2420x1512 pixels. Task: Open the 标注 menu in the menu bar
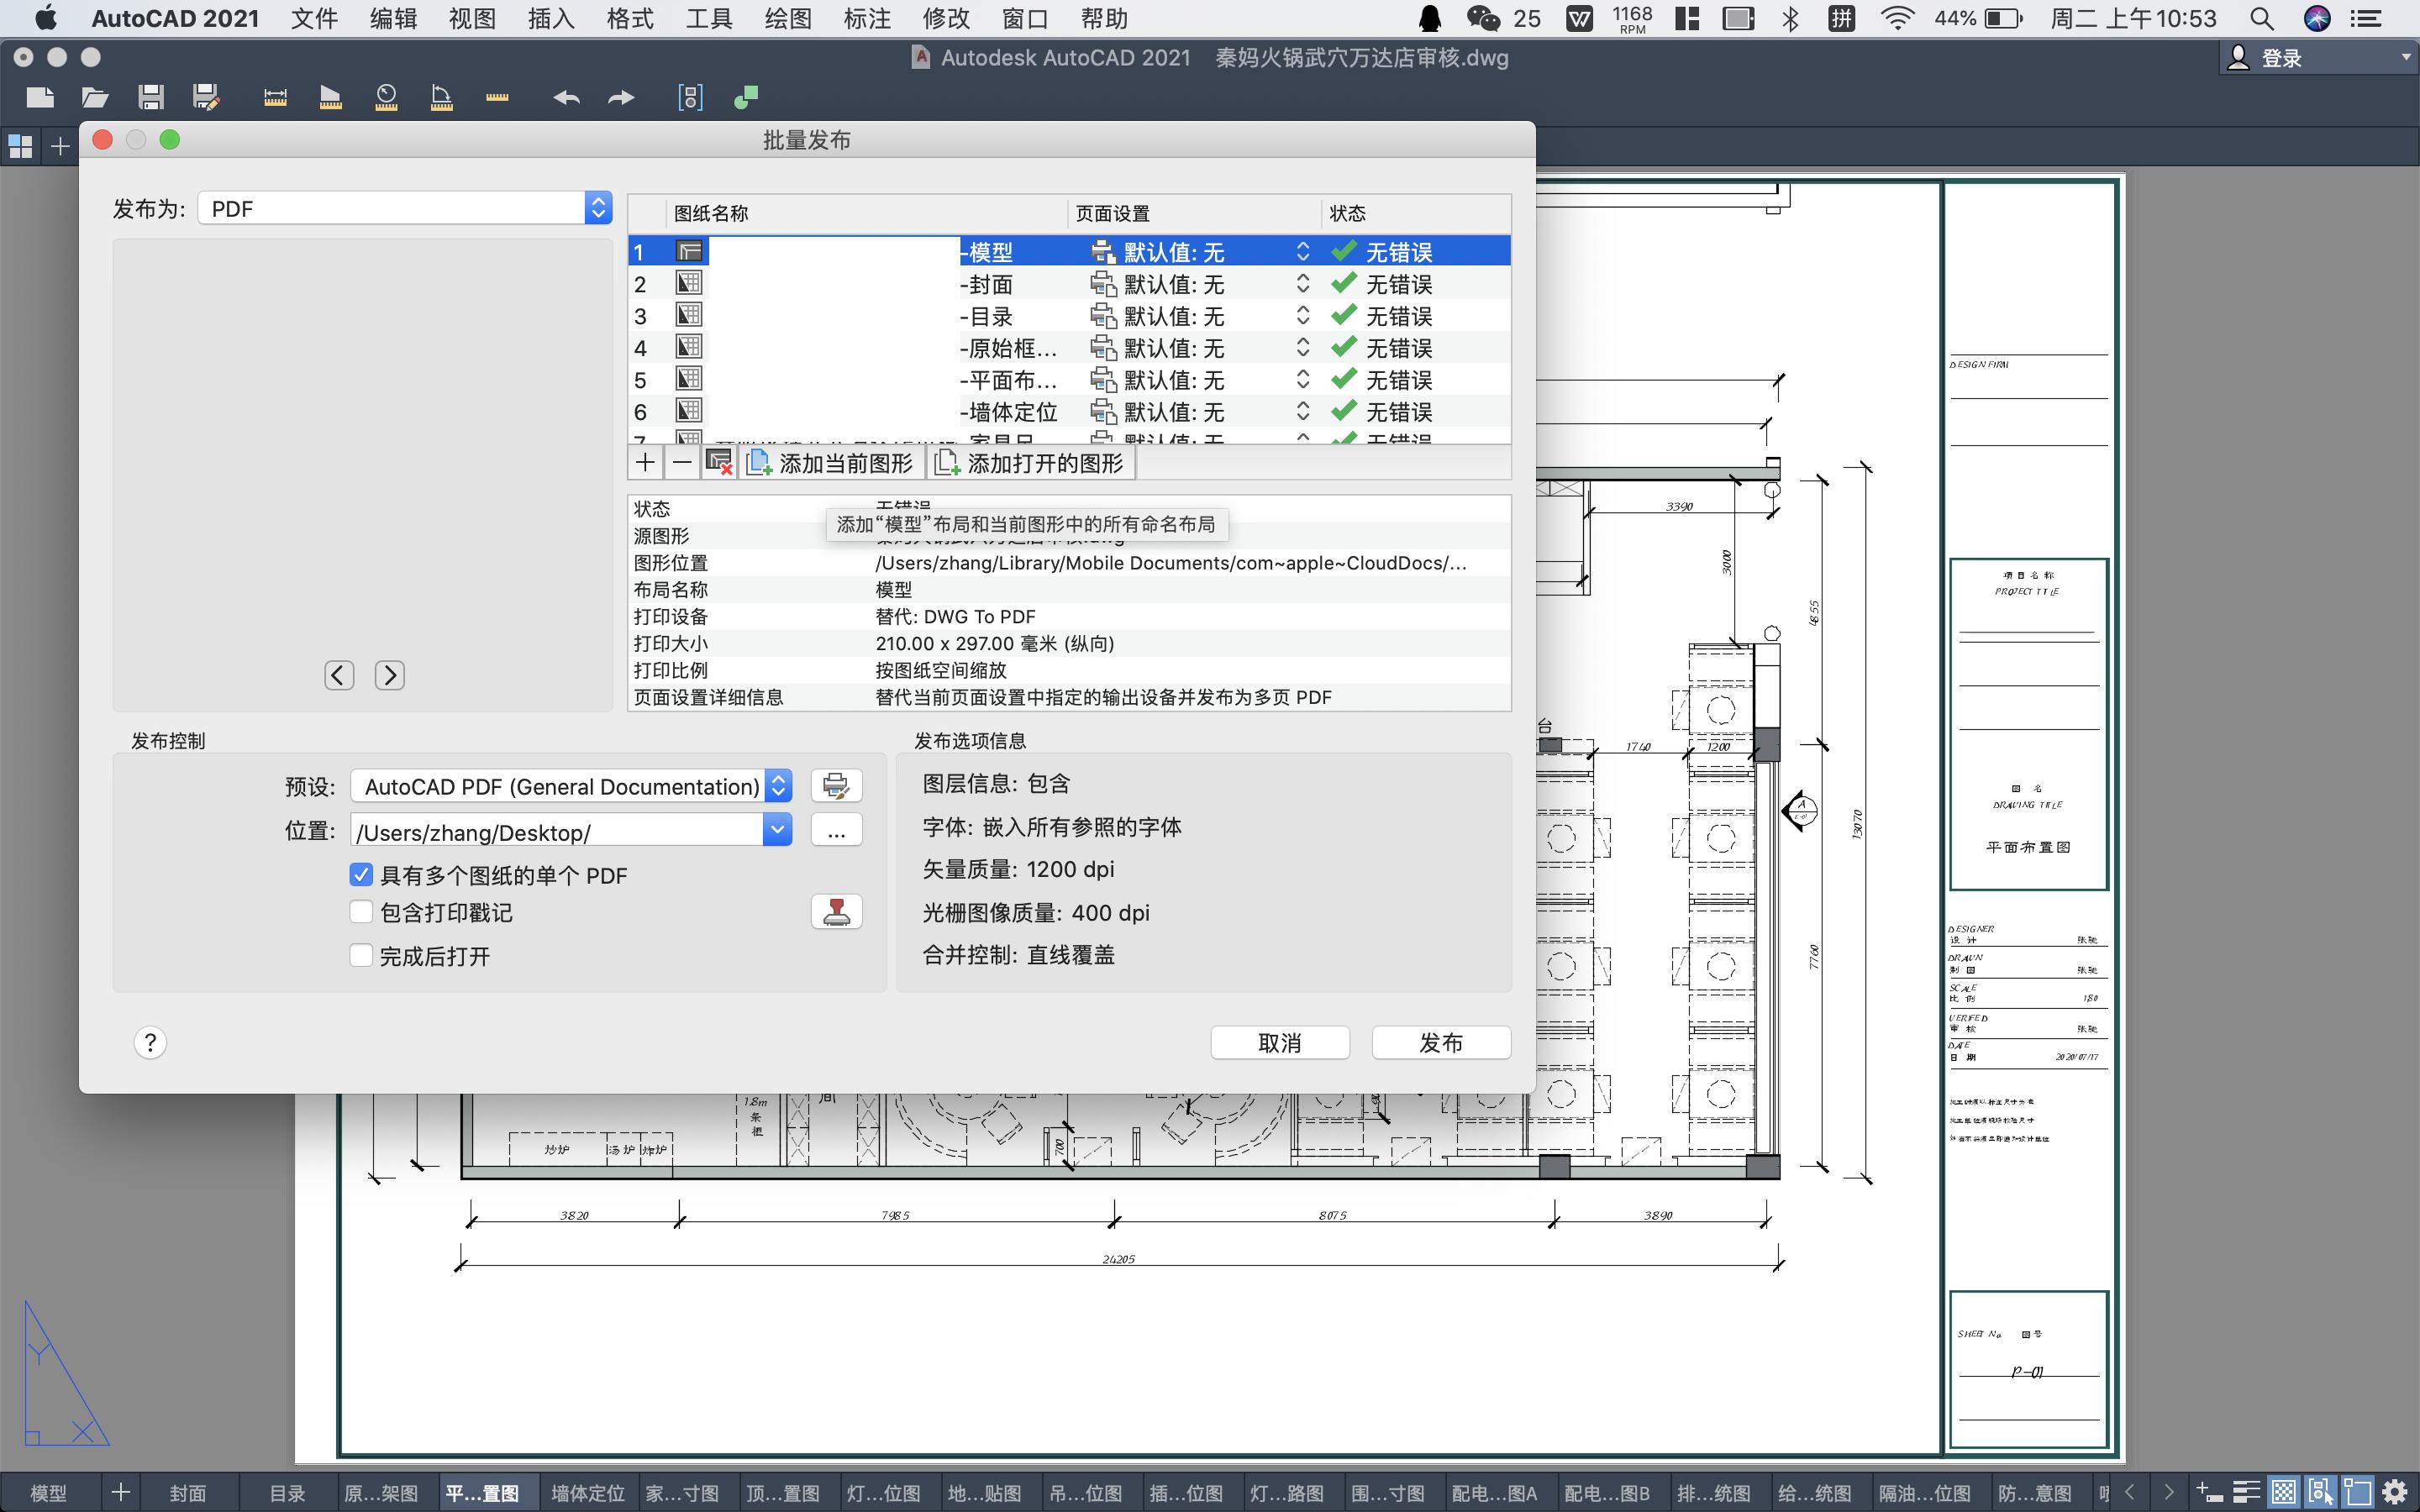pyautogui.click(x=866, y=18)
